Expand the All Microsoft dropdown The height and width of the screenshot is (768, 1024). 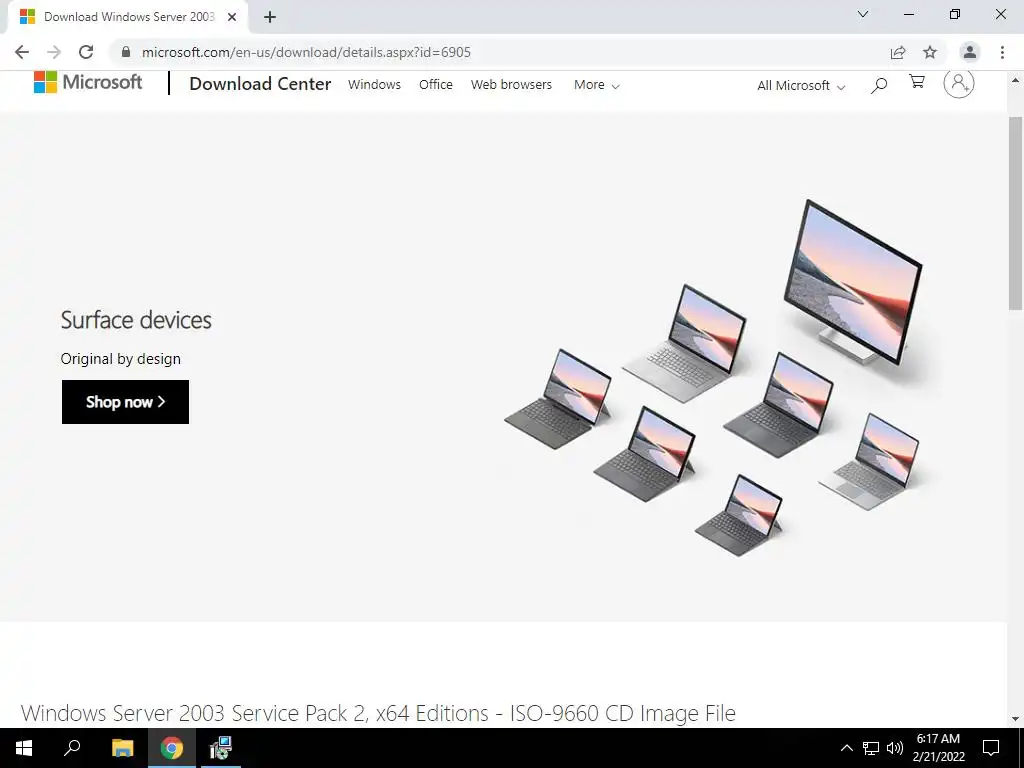pos(801,86)
